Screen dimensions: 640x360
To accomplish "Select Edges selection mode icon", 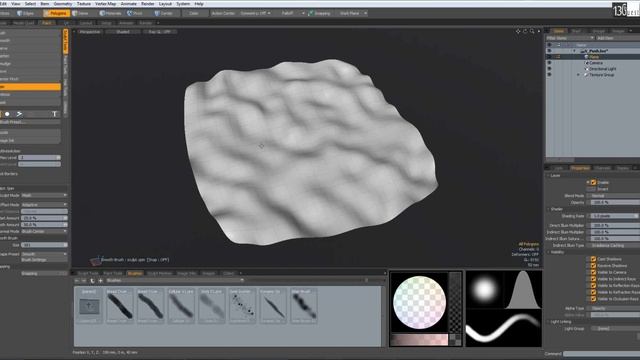I will point(19,13).
